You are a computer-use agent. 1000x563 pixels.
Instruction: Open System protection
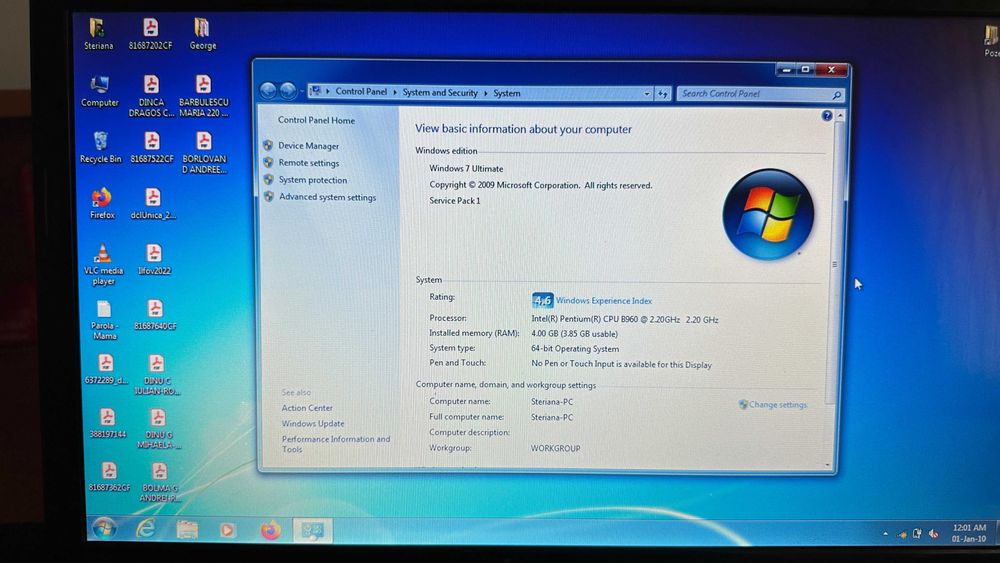tap(312, 180)
